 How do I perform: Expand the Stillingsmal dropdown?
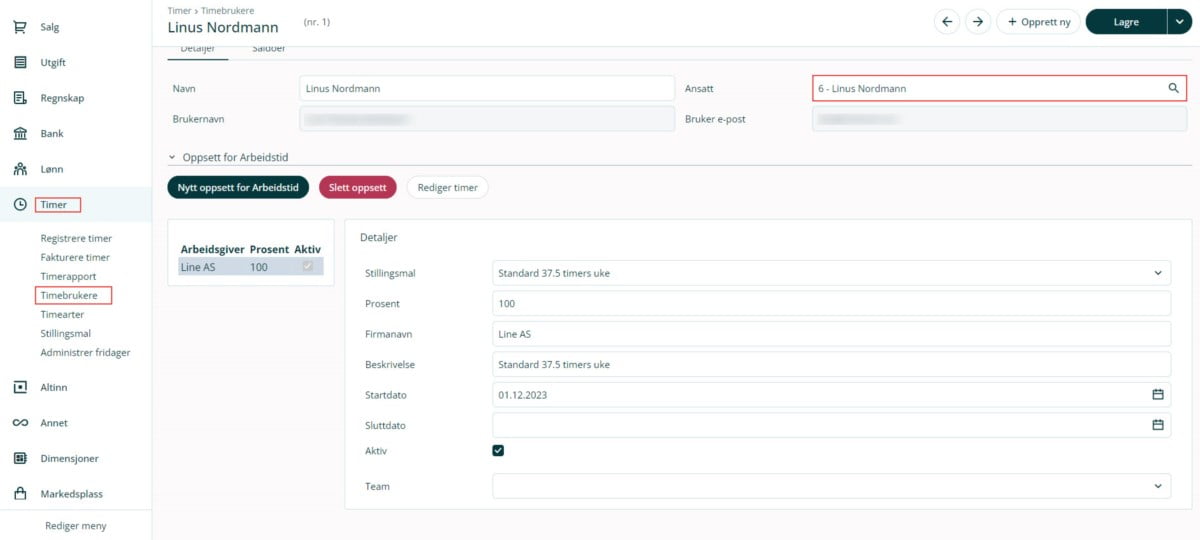coord(1158,273)
